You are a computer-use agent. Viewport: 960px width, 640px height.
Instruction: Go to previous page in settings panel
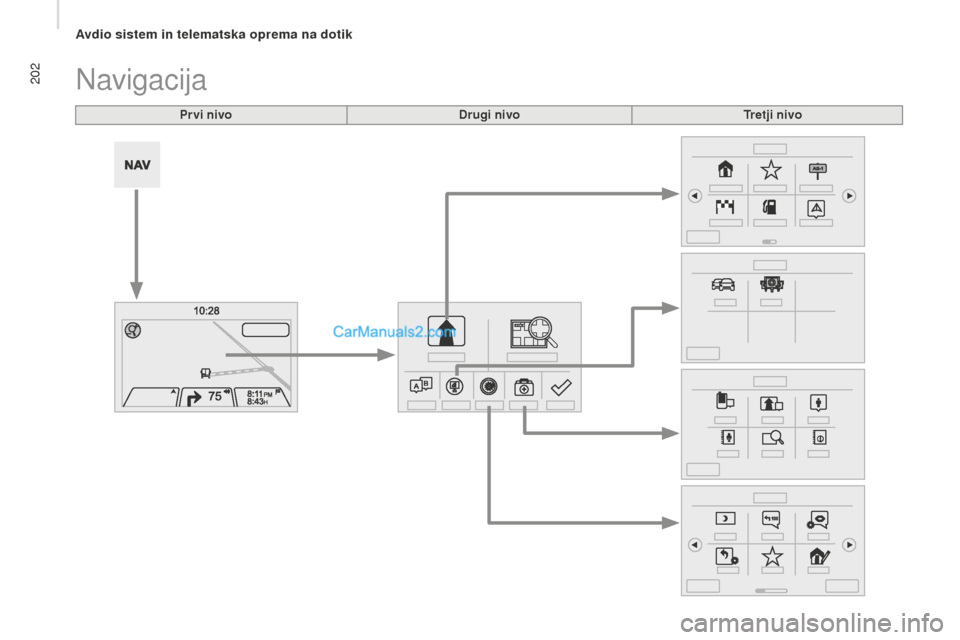click(694, 545)
